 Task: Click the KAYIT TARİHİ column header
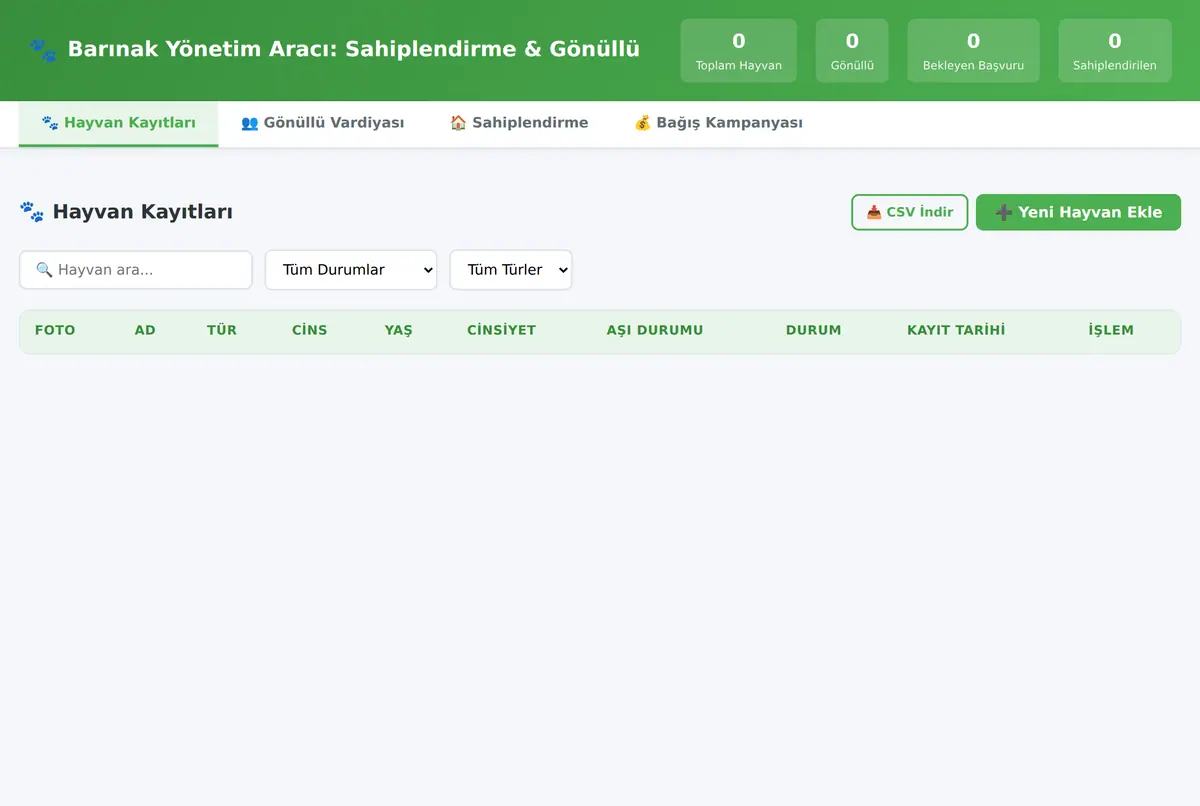956,330
